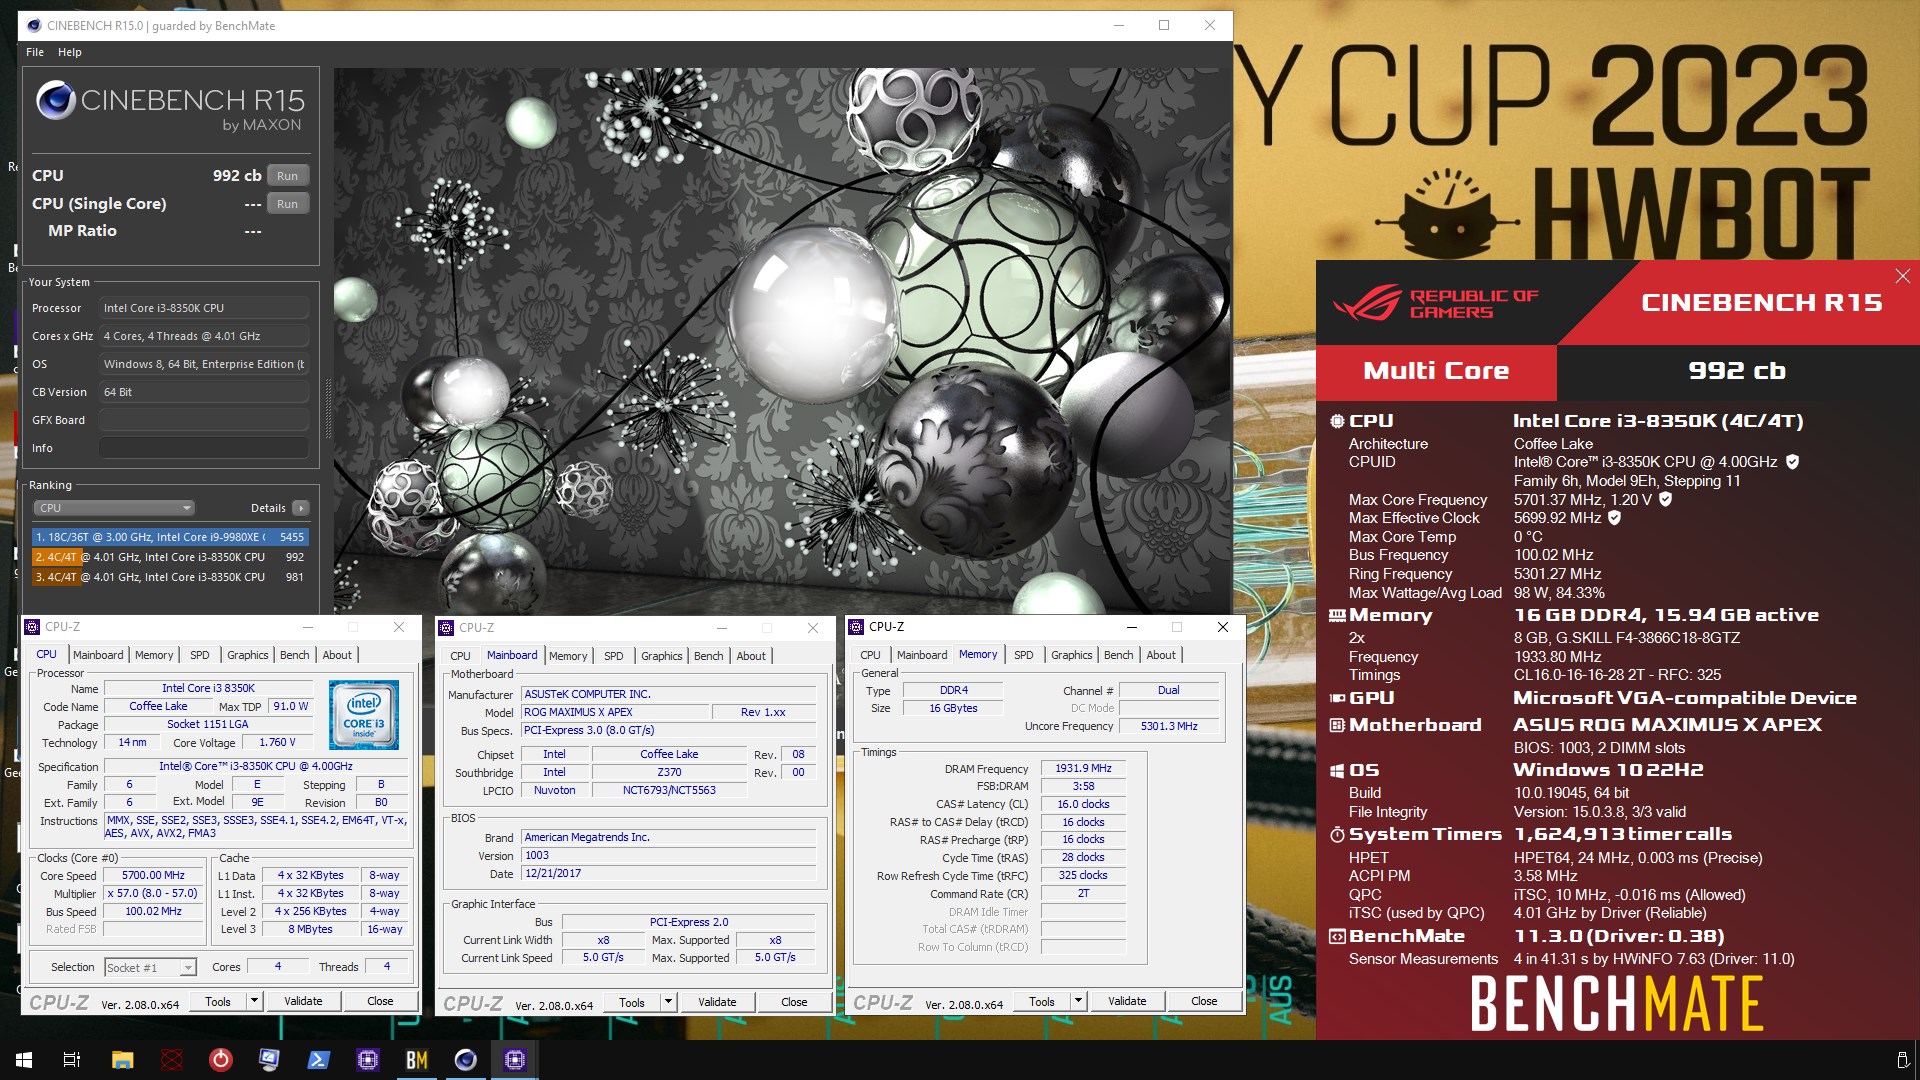
Task: Close the BenchMate result overlay with X
Action: (x=1902, y=276)
